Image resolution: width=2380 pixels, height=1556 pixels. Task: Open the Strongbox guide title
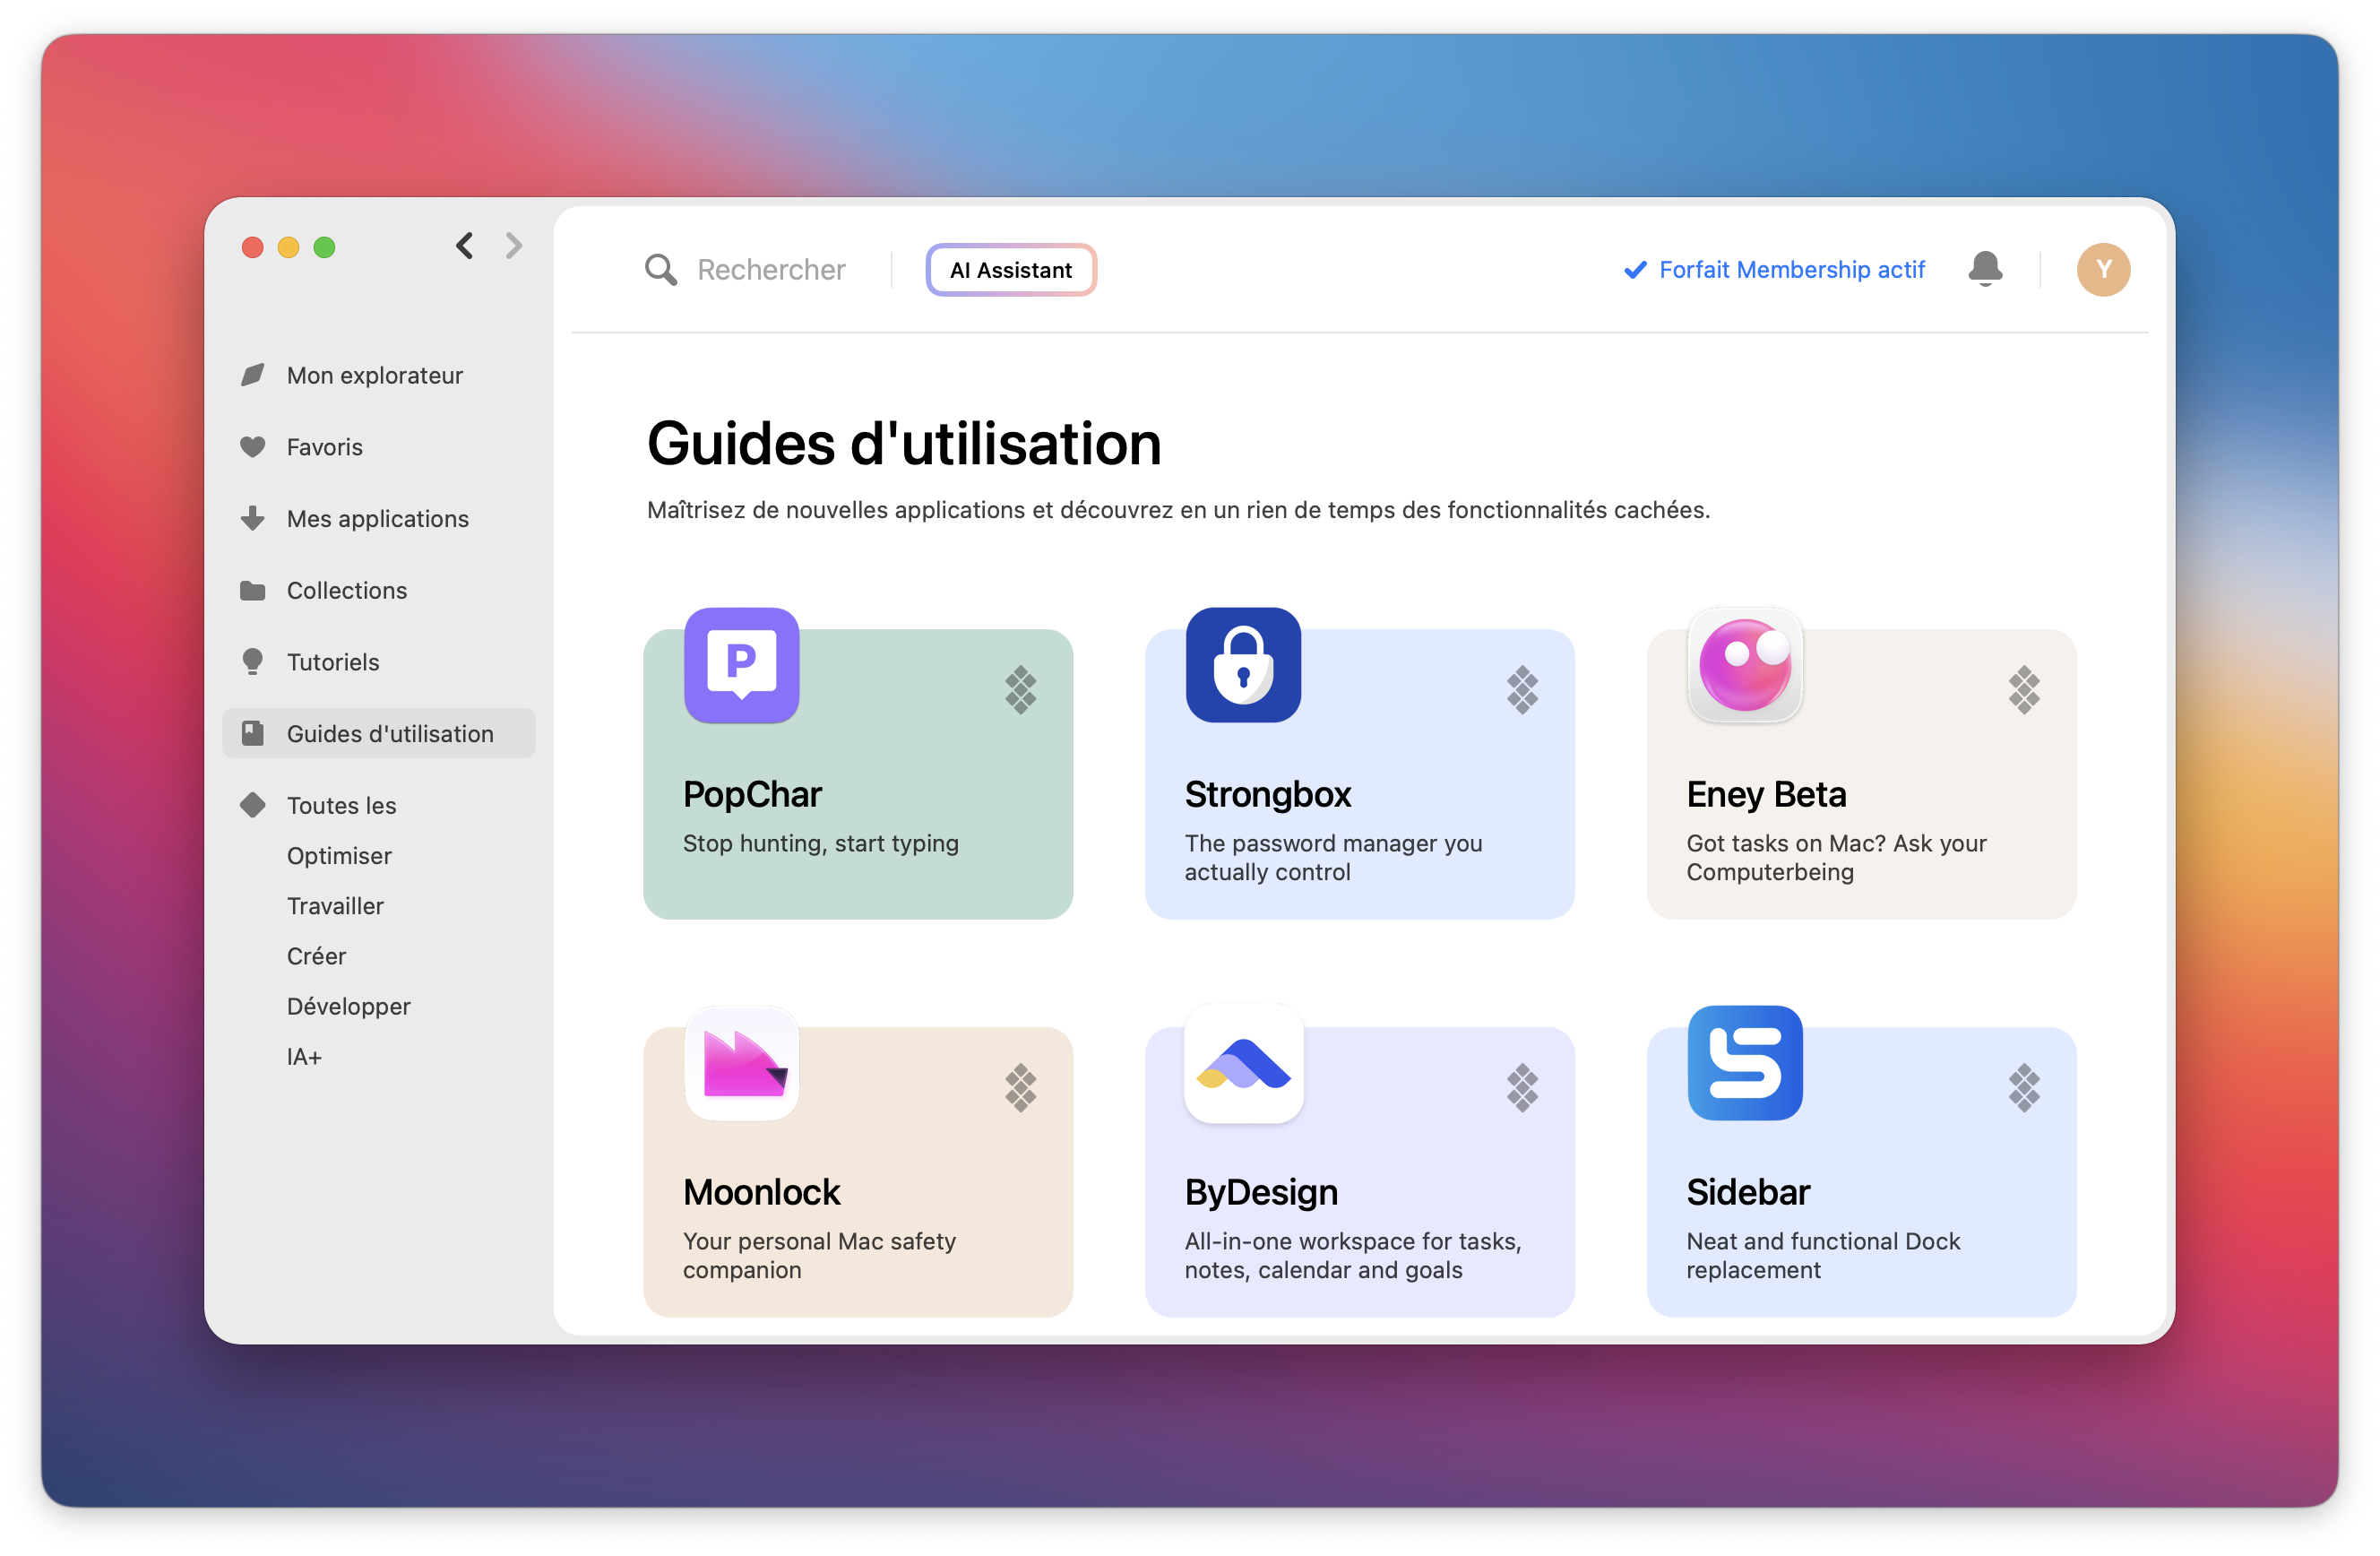point(1268,794)
